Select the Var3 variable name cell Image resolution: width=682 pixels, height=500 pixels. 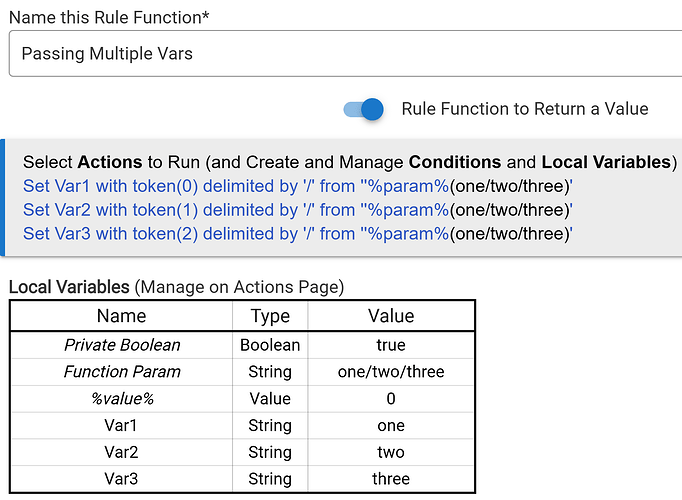[122, 478]
